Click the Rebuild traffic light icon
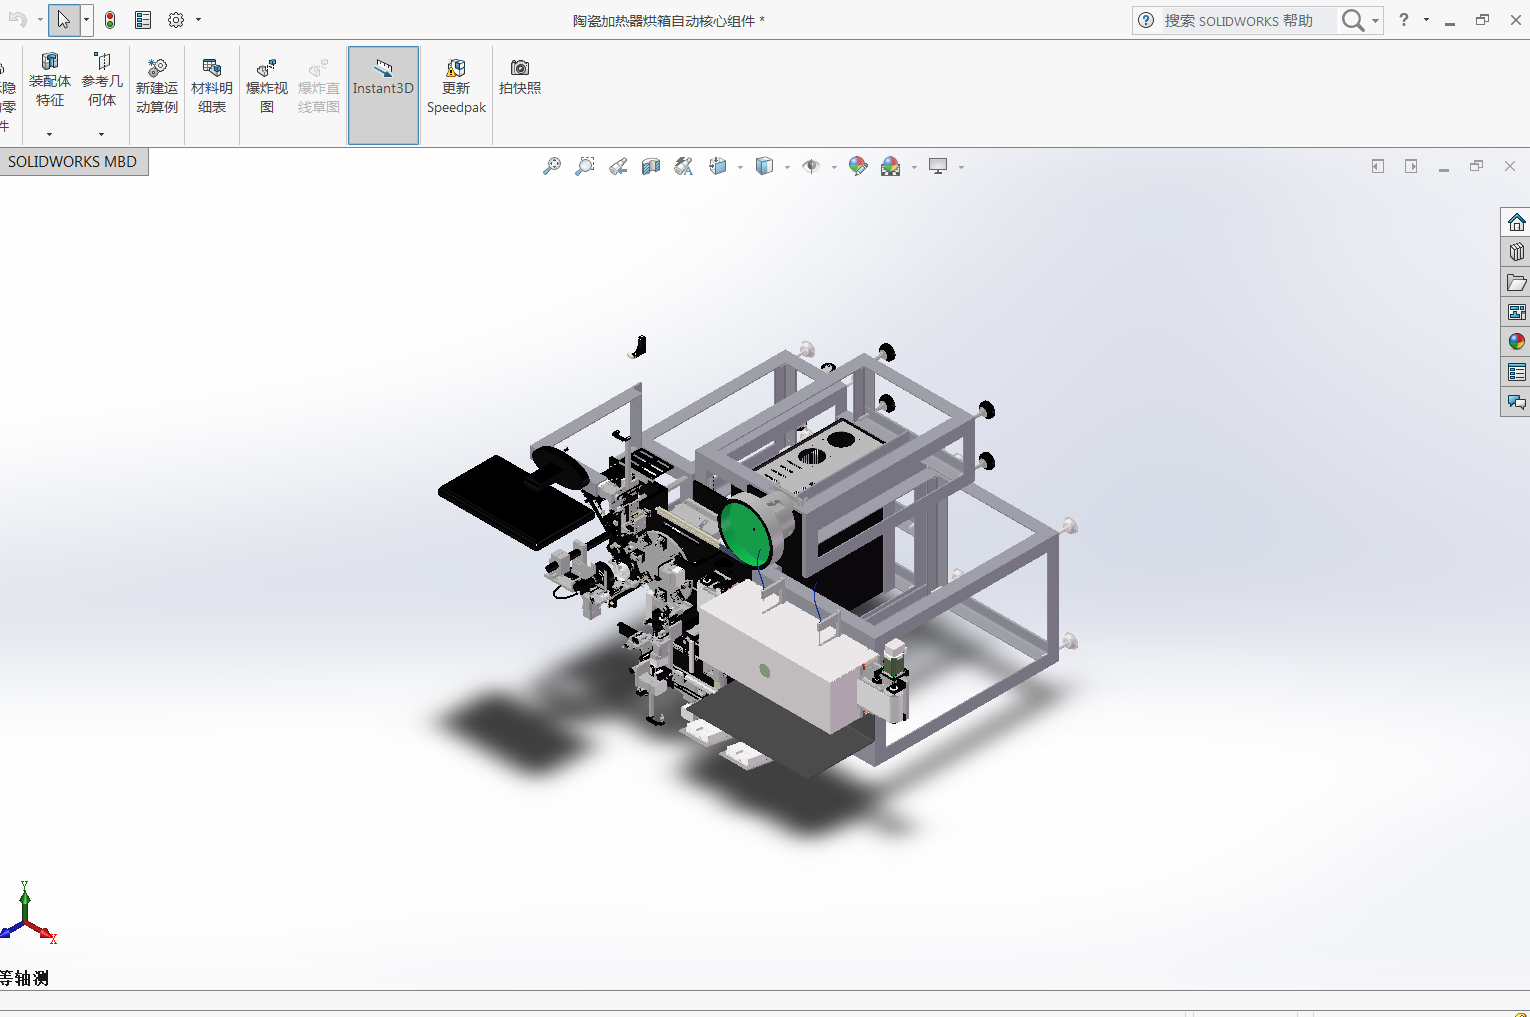Viewport: 1530px width, 1017px height. point(110,20)
